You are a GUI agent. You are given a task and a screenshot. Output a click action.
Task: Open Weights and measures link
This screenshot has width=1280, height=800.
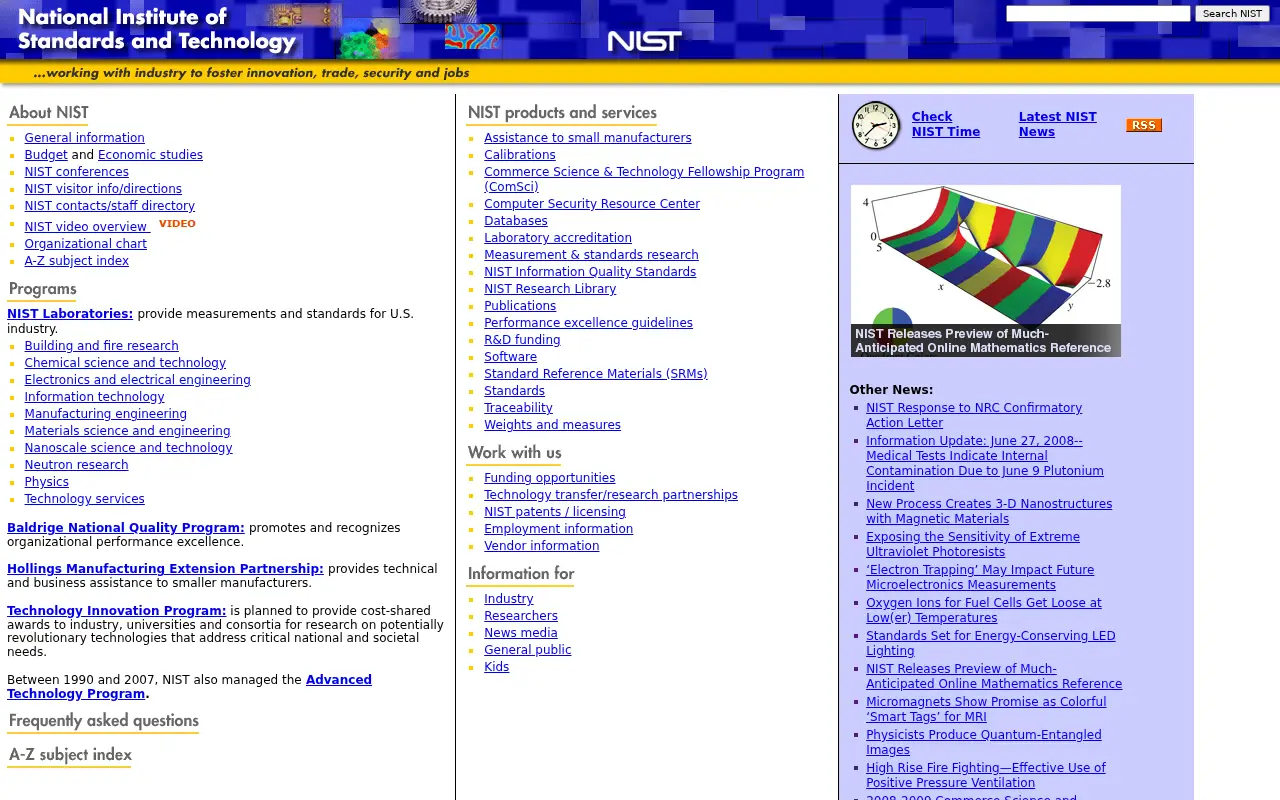coord(552,425)
